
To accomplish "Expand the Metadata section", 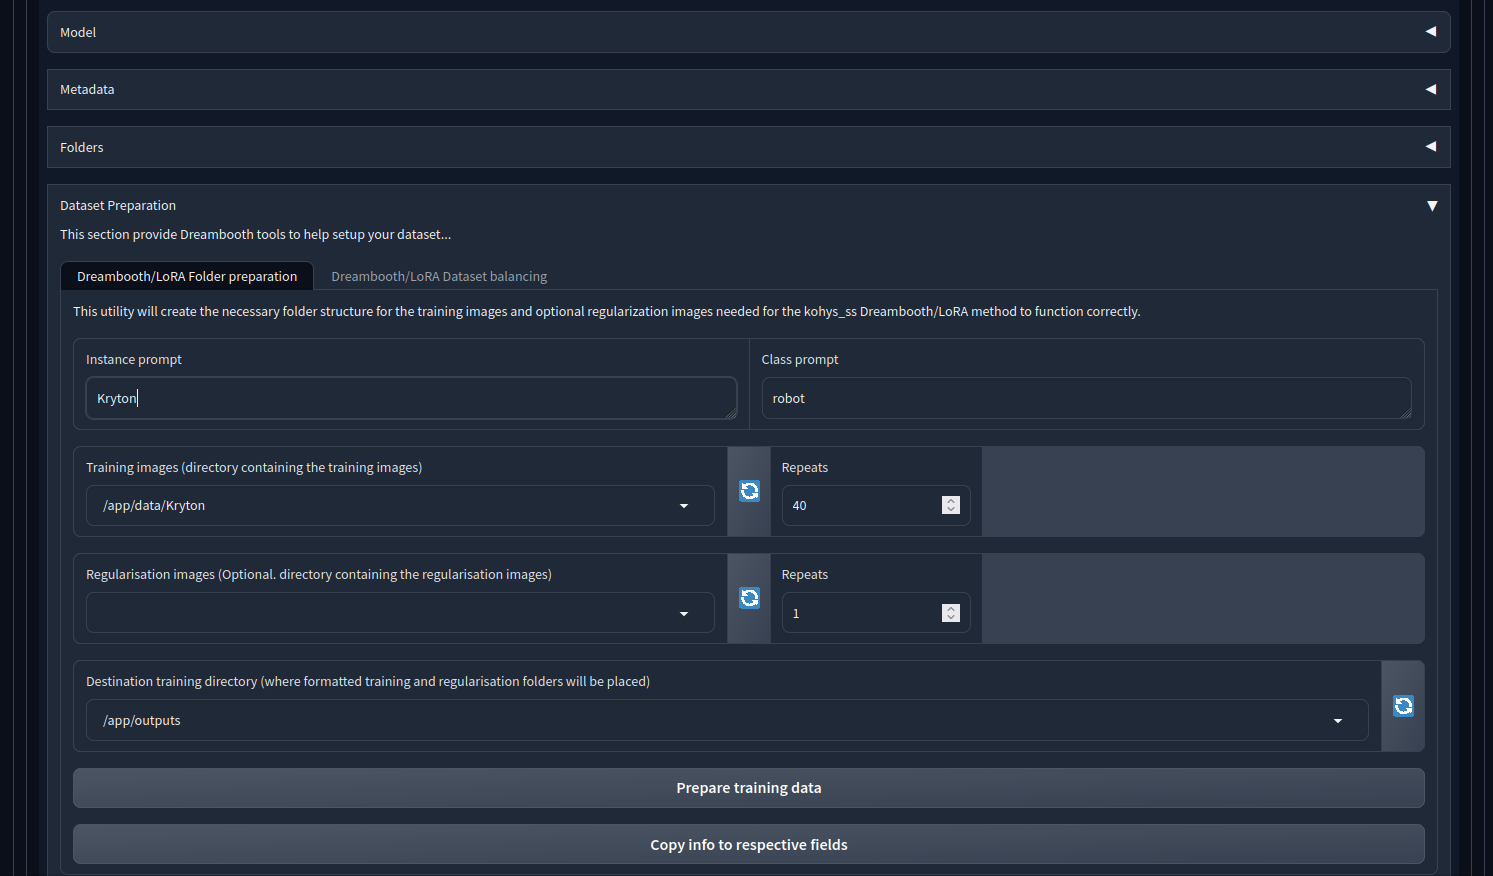I will [x=1430, y=89].
